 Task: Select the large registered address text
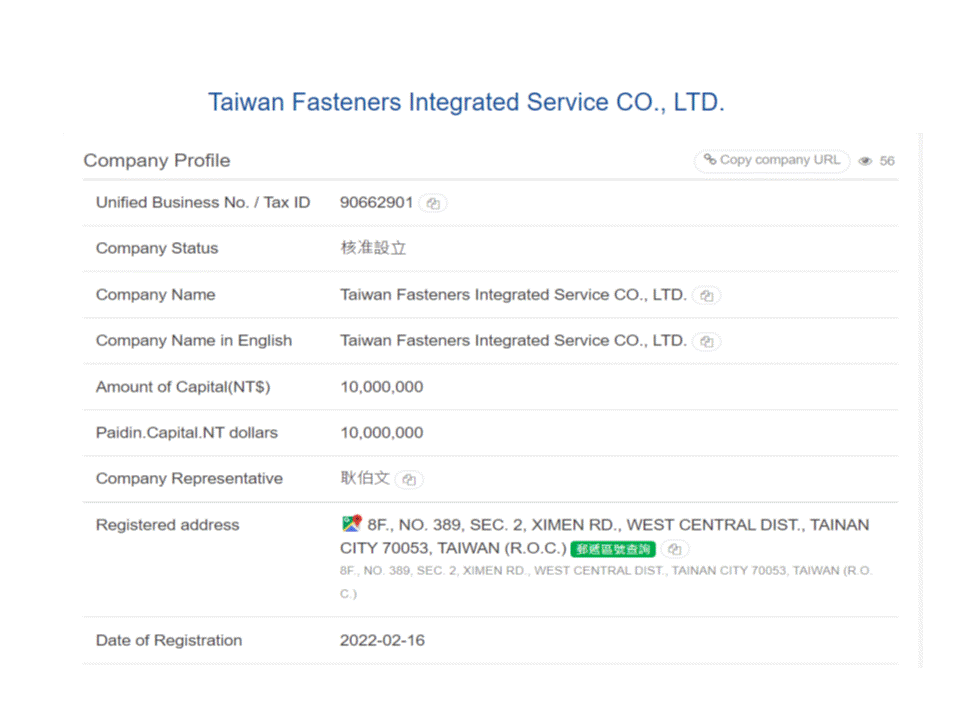pyautogui.click(x=604, y=536)
